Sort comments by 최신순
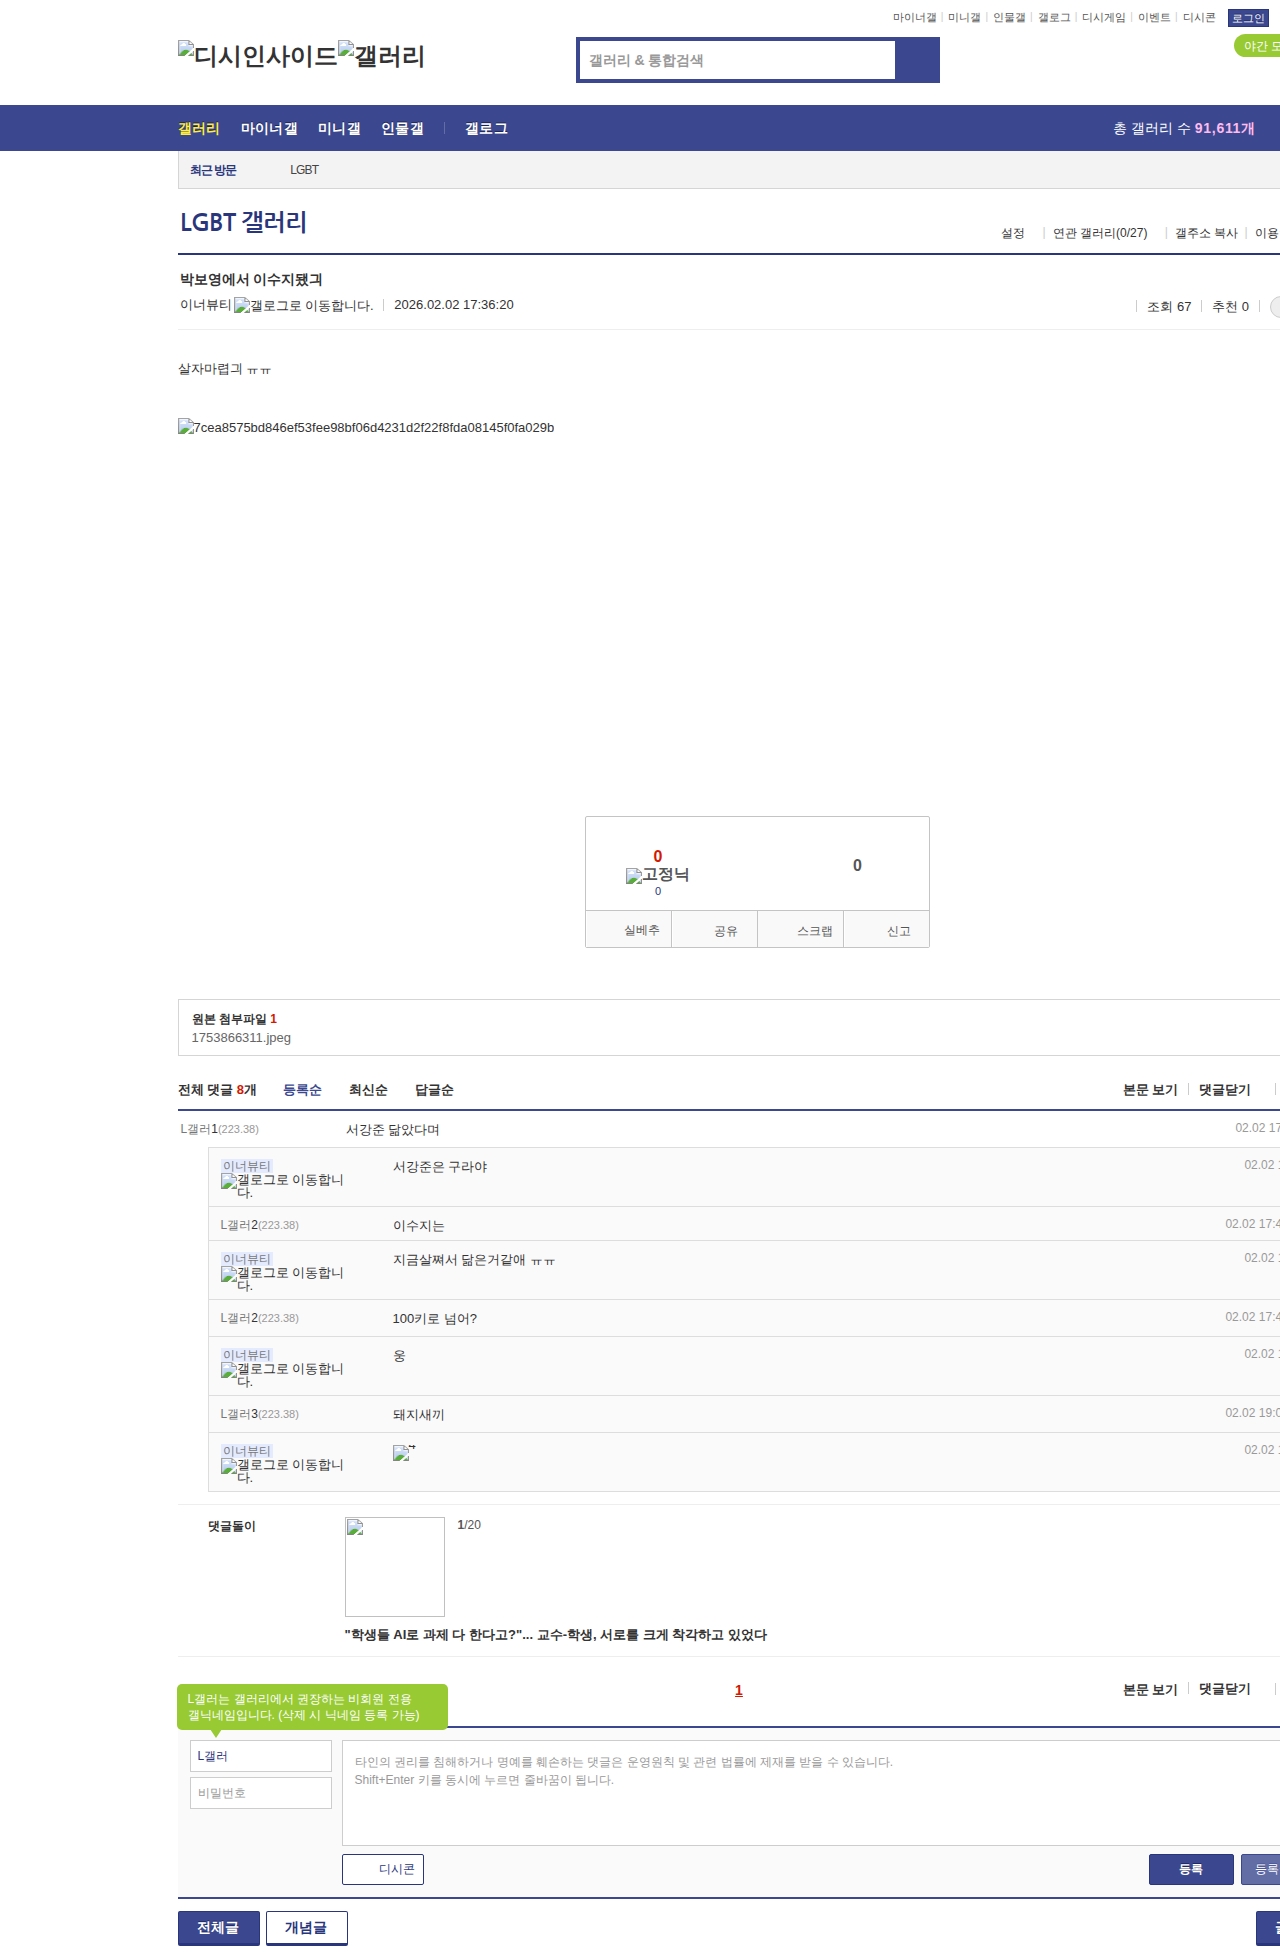Viewport: 1280px width, 1957px height. (368, 1090)
